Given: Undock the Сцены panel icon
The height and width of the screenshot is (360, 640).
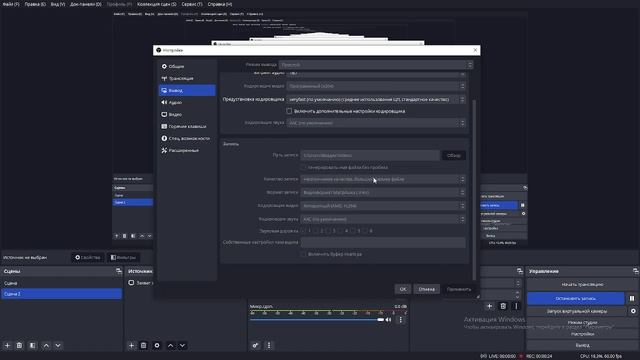Looking at the screenshot, I should pyautogui.click(x=119, y=271).
